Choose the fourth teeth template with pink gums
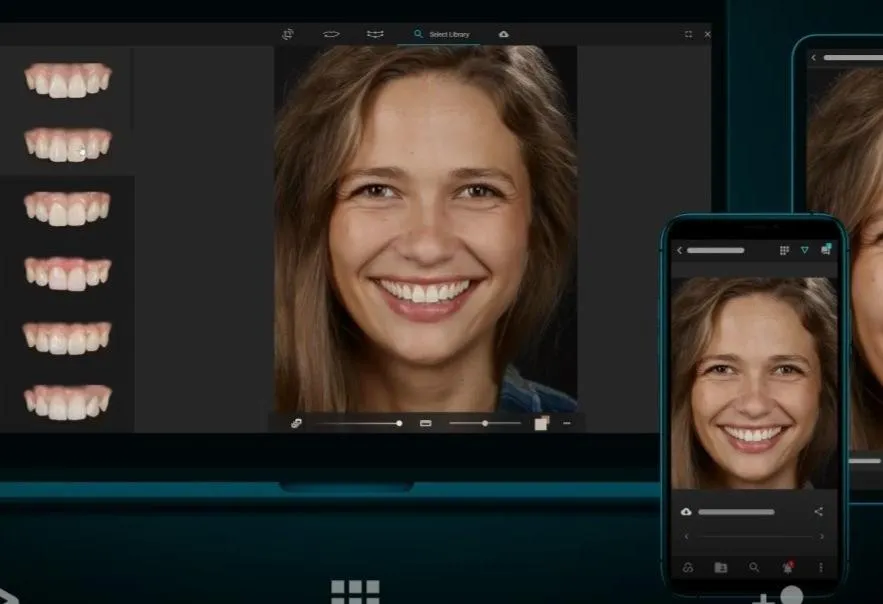This screenshot has height=604, width=883. [x=68, y=273]
